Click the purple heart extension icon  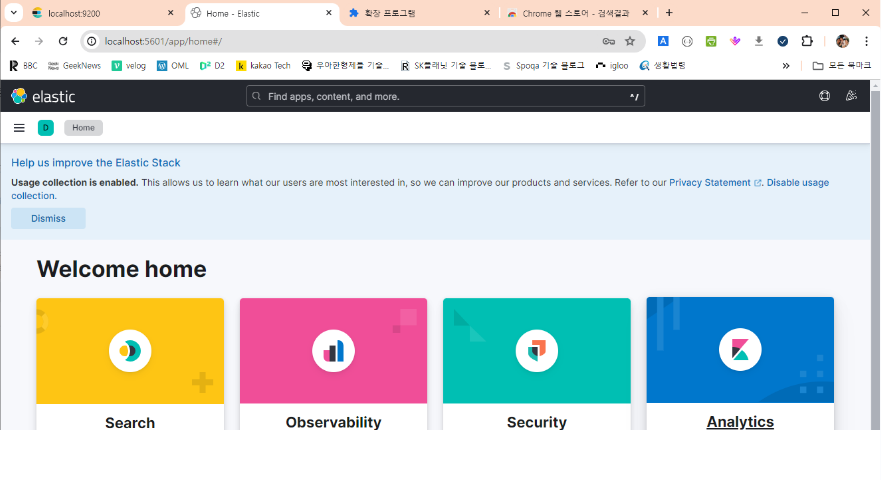point(735,41)
